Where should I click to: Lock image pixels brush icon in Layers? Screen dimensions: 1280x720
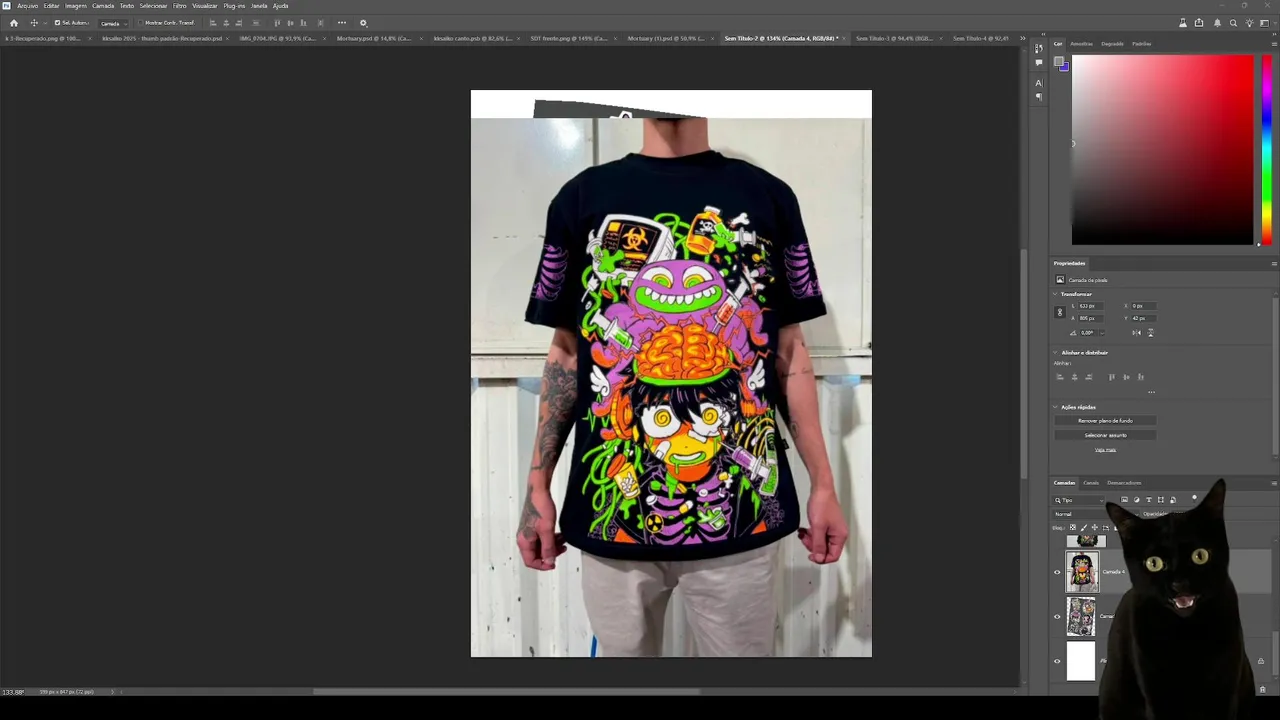coord(1084,527)
